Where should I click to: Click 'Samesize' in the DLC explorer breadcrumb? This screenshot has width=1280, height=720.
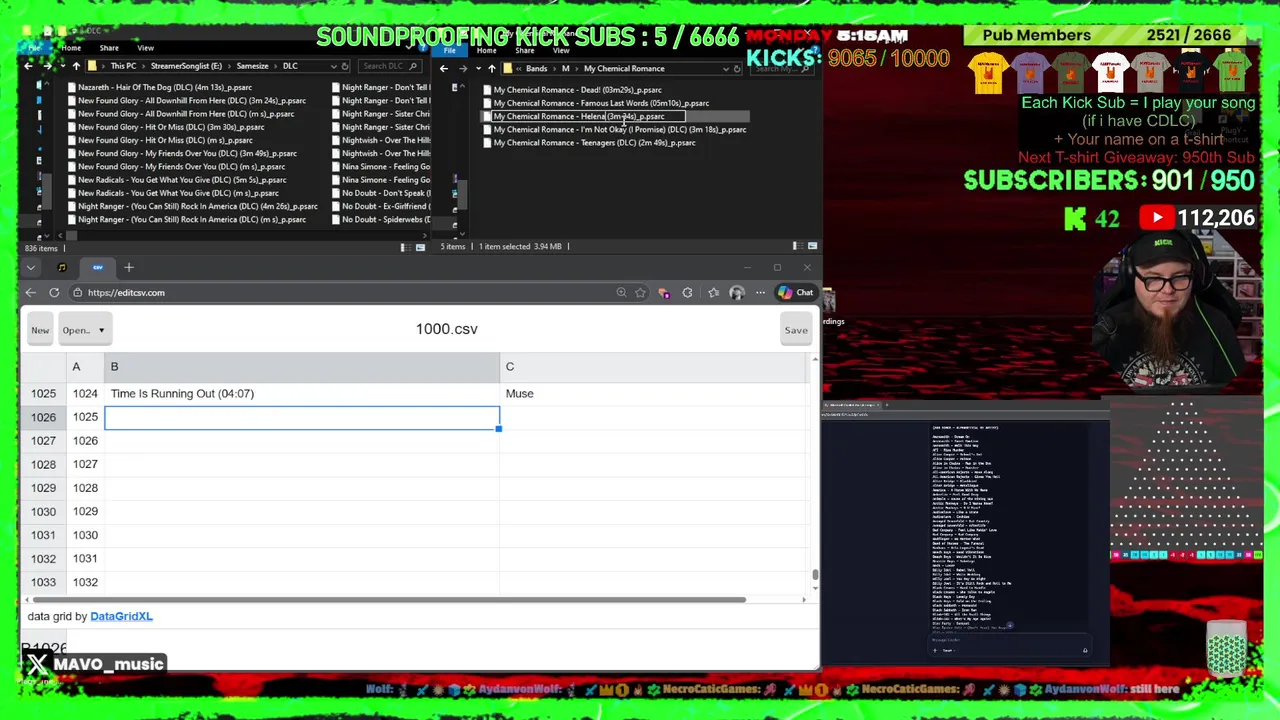pos(252,66)
